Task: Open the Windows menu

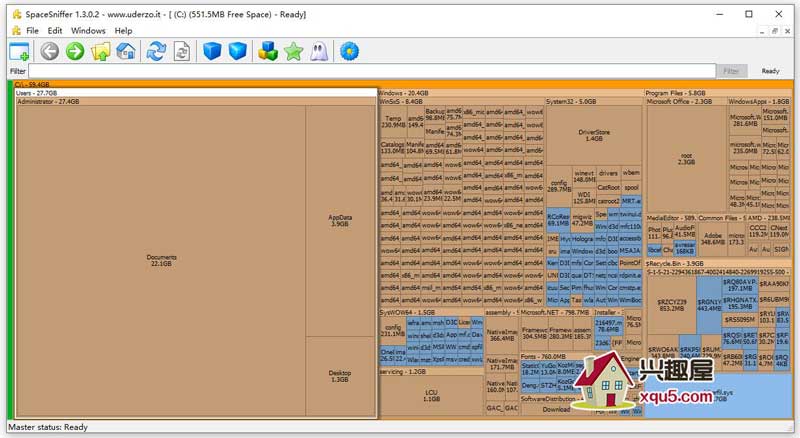Action: click(x=88, y=31)
